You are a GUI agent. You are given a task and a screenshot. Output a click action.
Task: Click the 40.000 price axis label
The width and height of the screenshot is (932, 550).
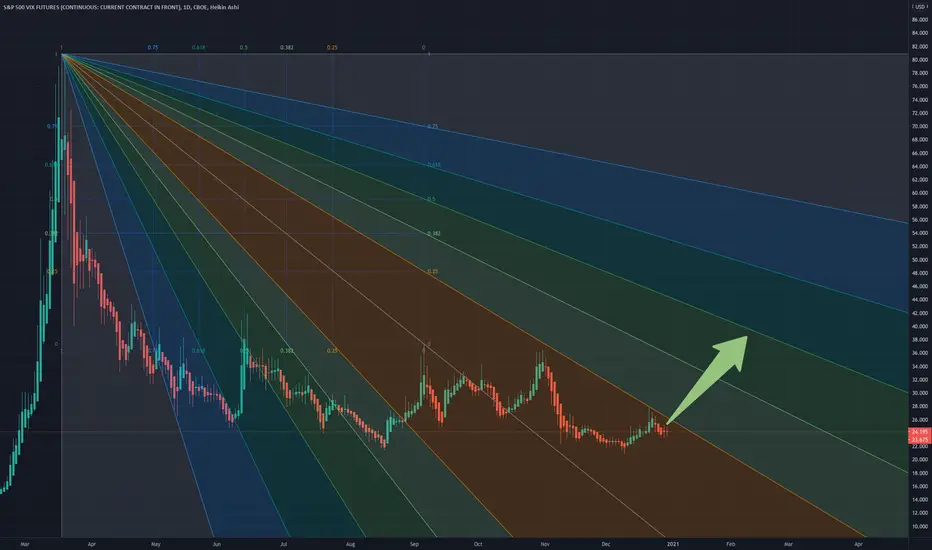[920, 326]
